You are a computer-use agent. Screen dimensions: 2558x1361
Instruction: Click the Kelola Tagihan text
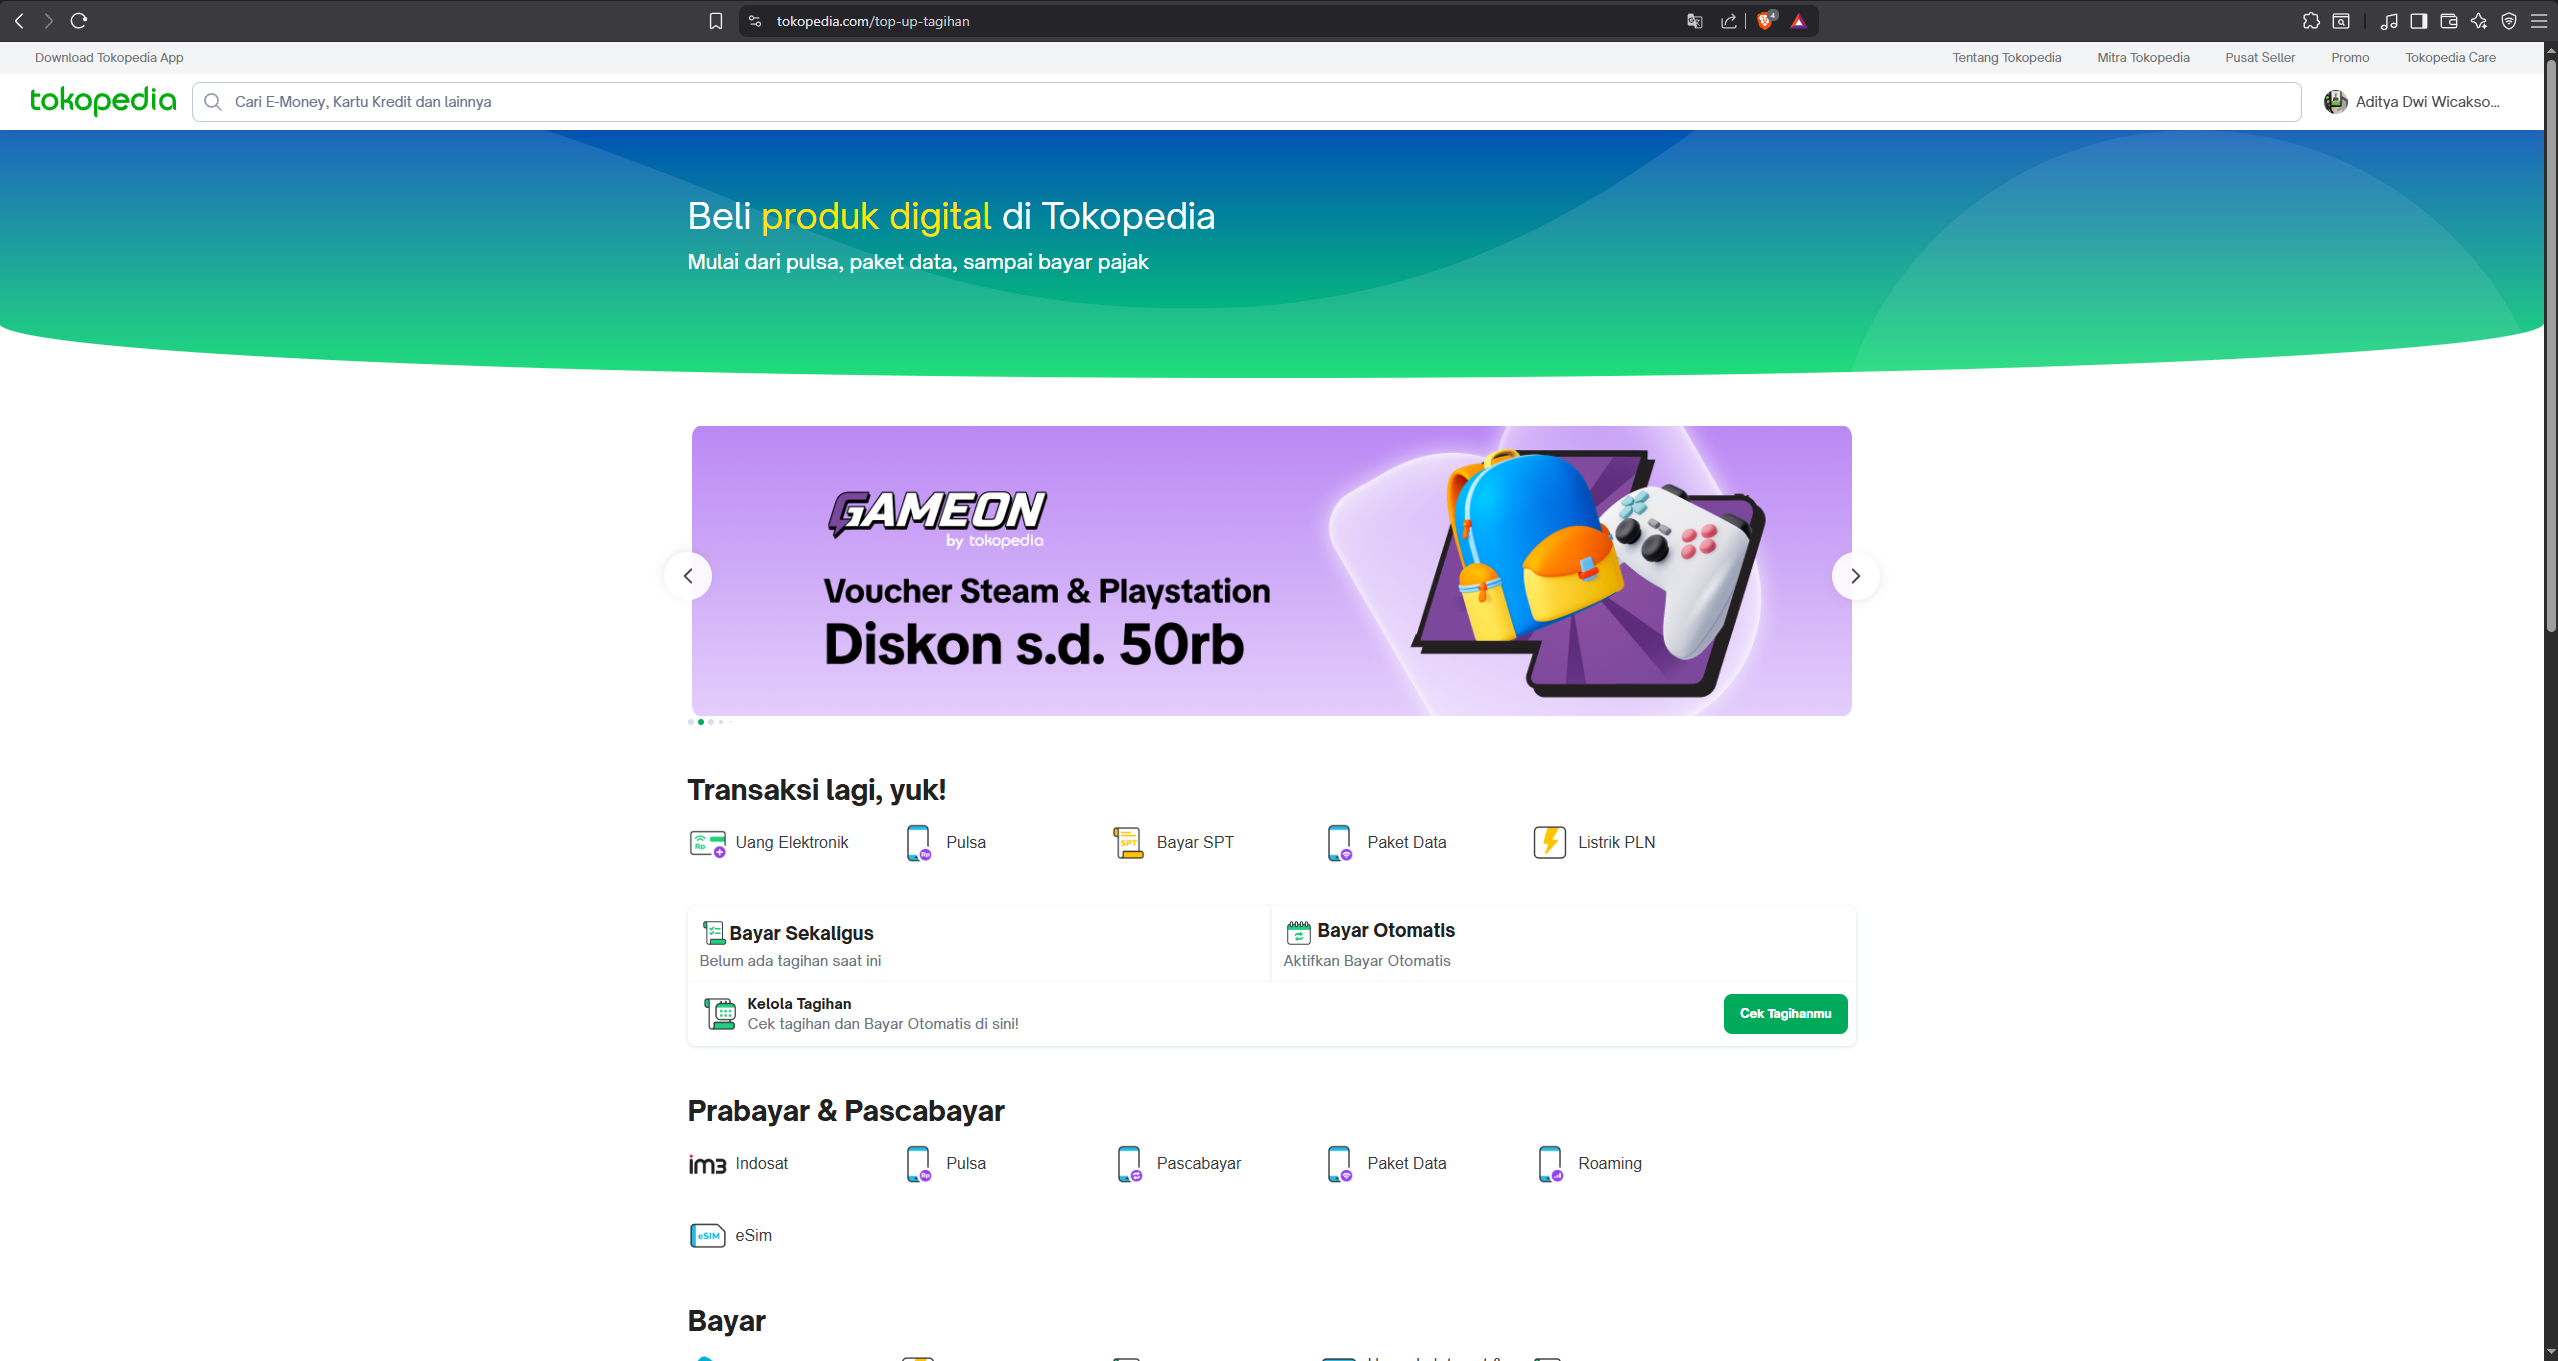coord(799,1004)
